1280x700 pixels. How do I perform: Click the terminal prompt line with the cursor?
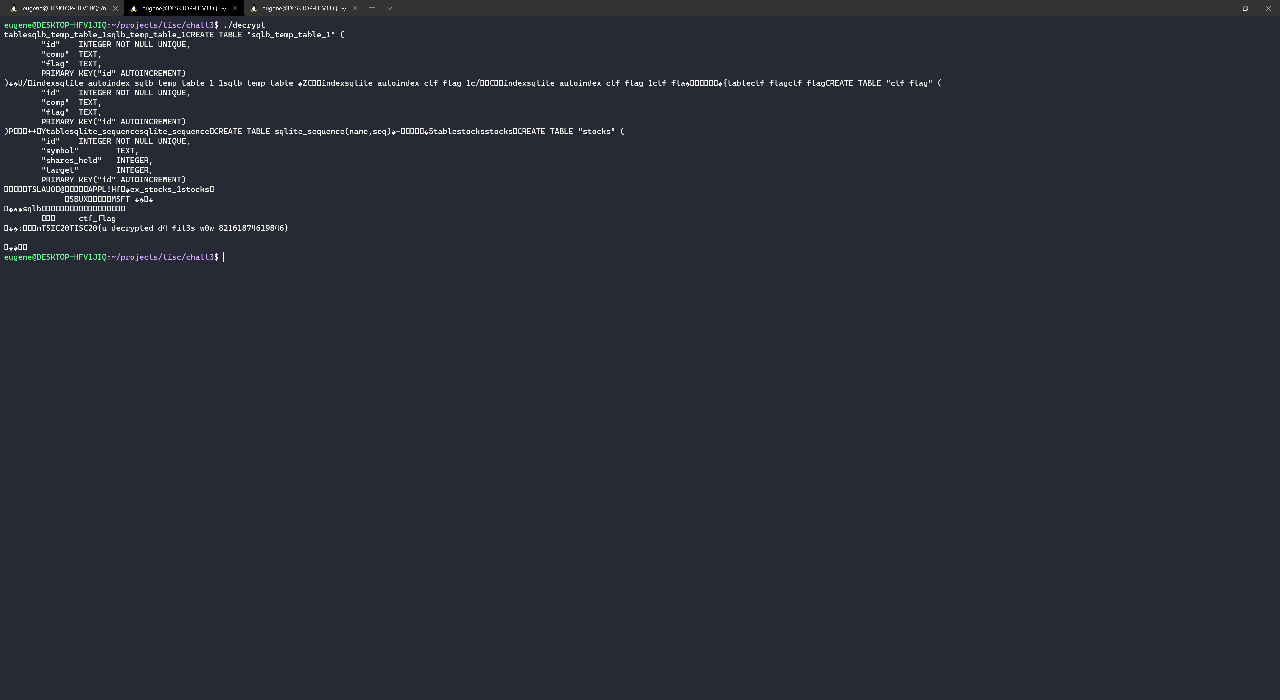click(x=110, y=257)
